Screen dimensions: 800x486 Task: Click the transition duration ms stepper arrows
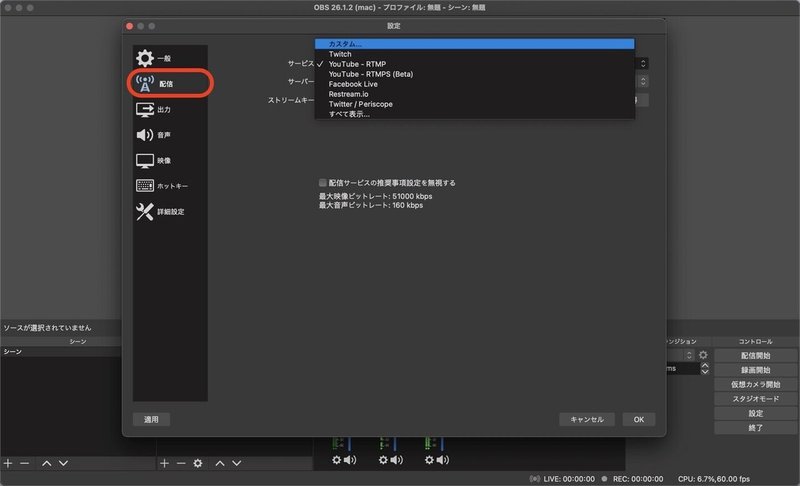[705, 368]
